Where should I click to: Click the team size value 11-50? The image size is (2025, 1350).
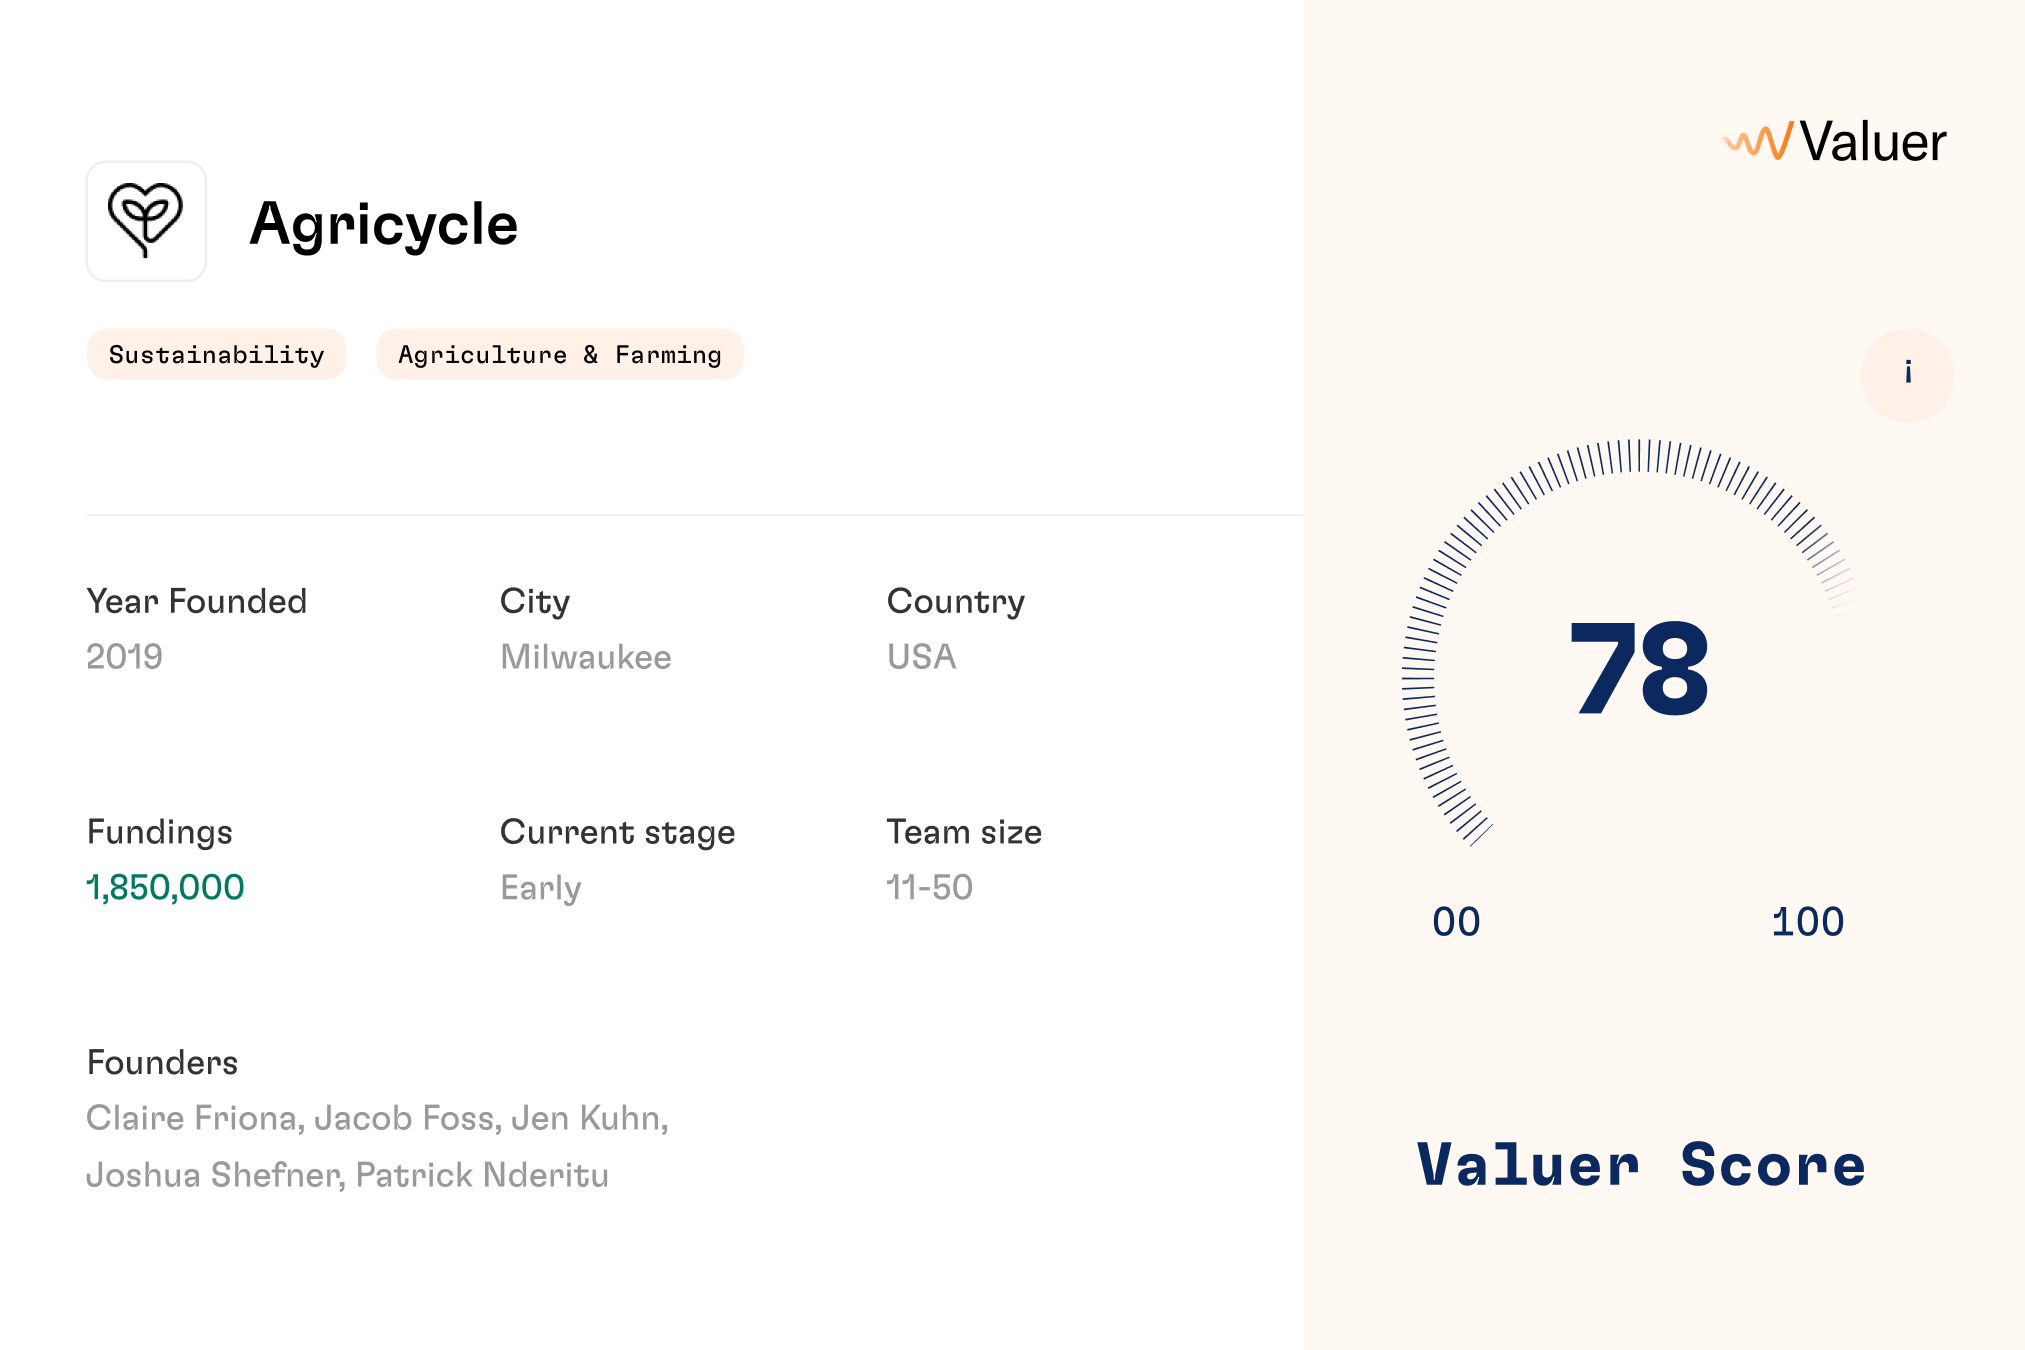point(929,887)
